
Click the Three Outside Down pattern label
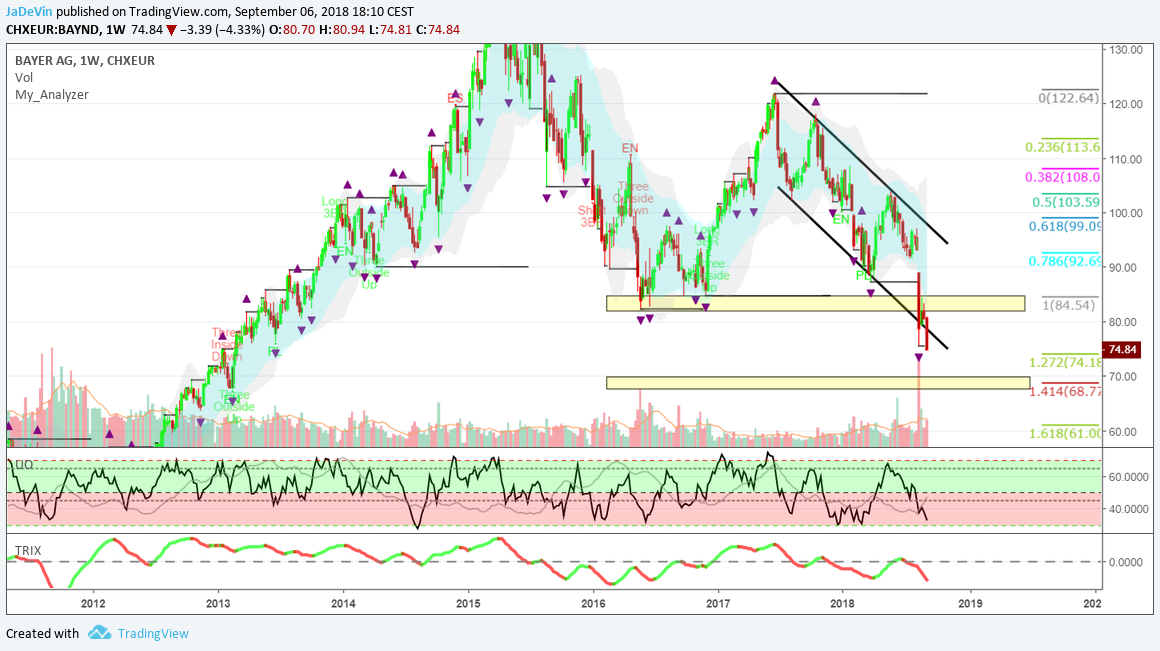click(633, 198)
